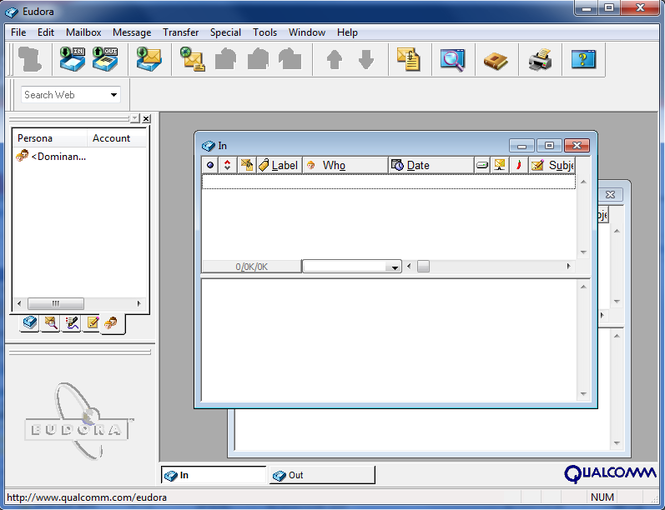Image resolution: width=665 pixels, height=510 pixels.
Task: Open the Search Web dropdown arrow
Action: [x=114, y=95]
